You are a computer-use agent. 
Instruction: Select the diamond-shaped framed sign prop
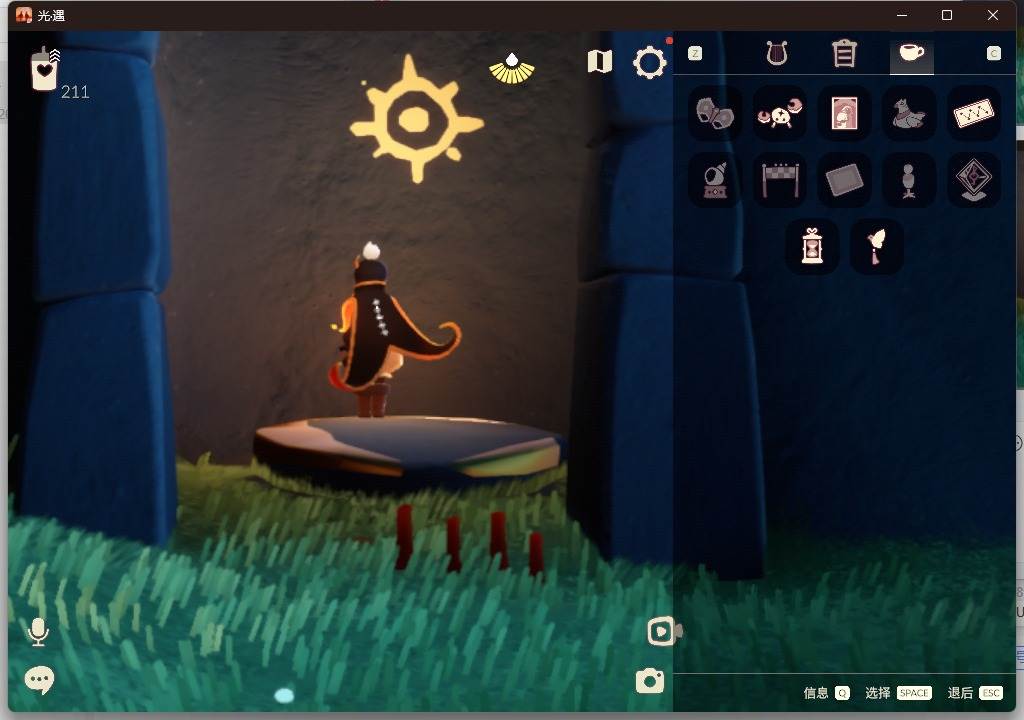tap(973, 180)
